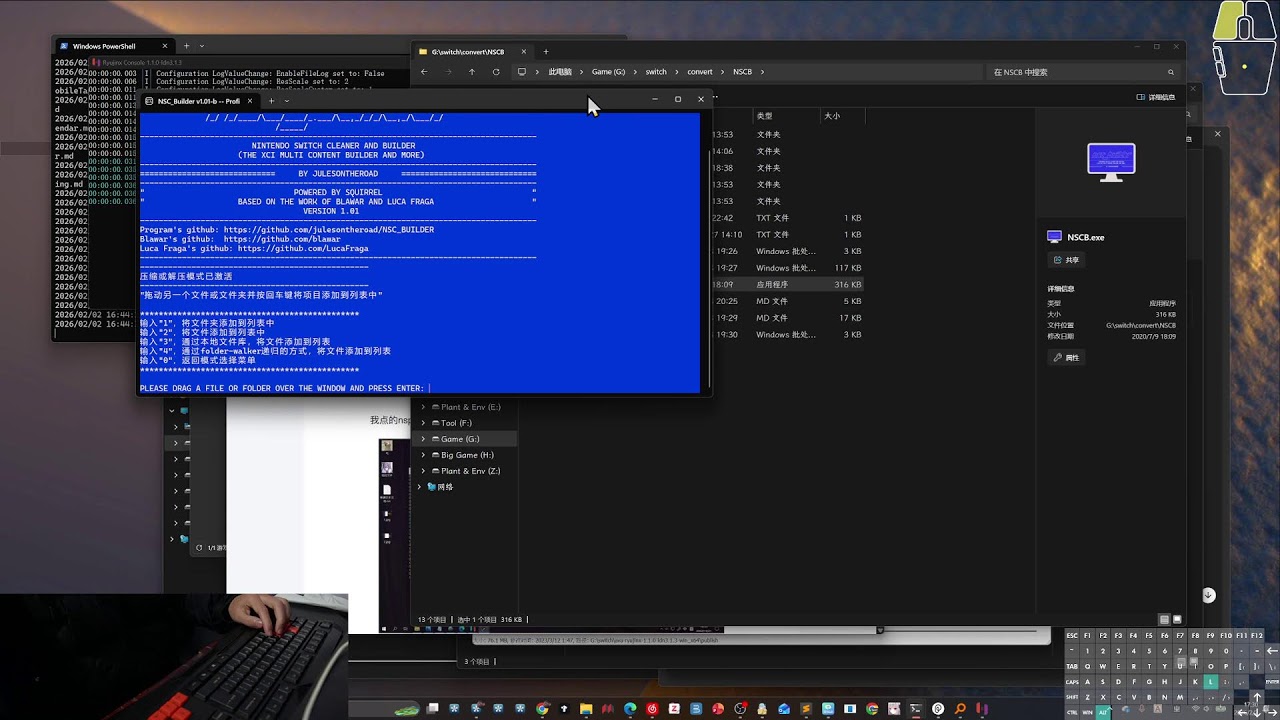This screenshot has width=1280, height=720.
Task: Select the 18:38 文件夹 folder row
Action: pos(787,168)
